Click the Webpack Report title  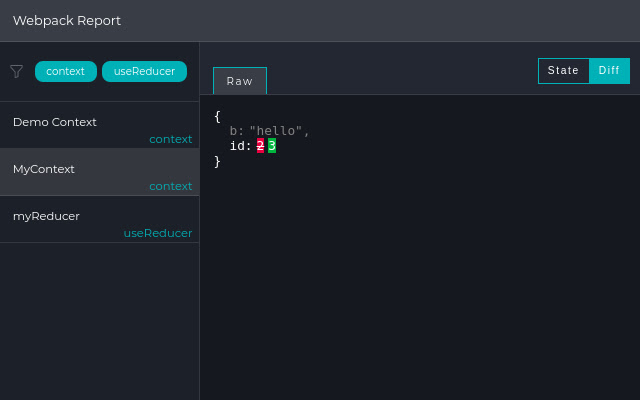pos(67,20)
